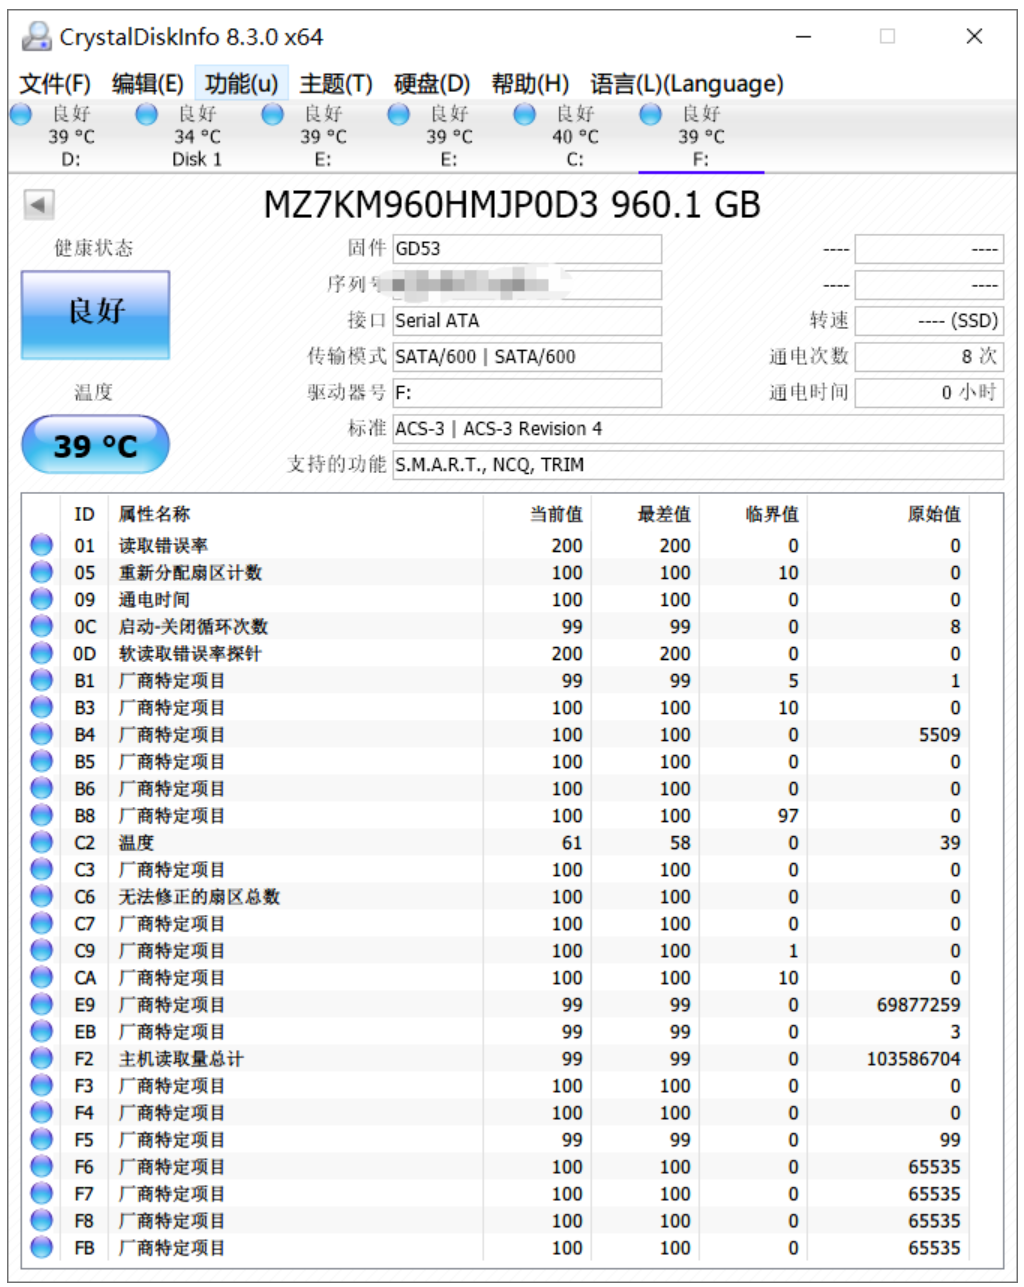Click the 原始值 column header

(934, 514)
